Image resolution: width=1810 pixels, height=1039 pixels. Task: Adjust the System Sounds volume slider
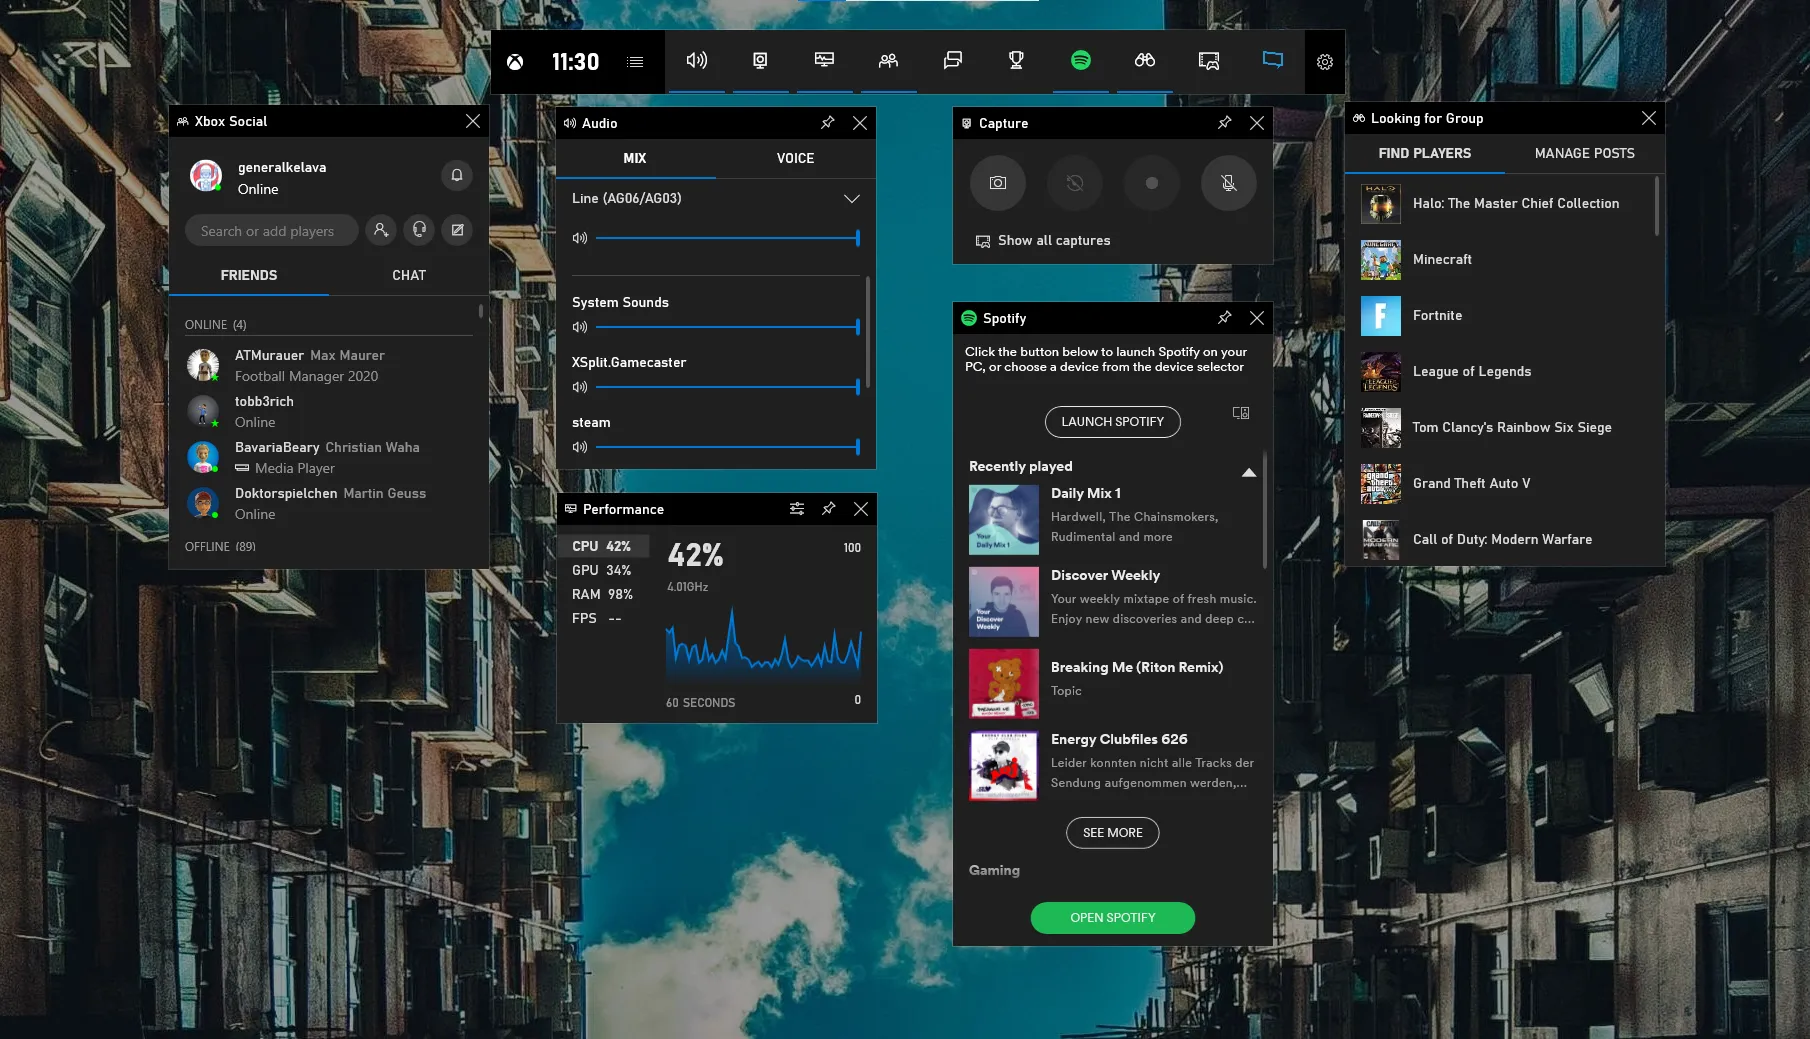728,327
